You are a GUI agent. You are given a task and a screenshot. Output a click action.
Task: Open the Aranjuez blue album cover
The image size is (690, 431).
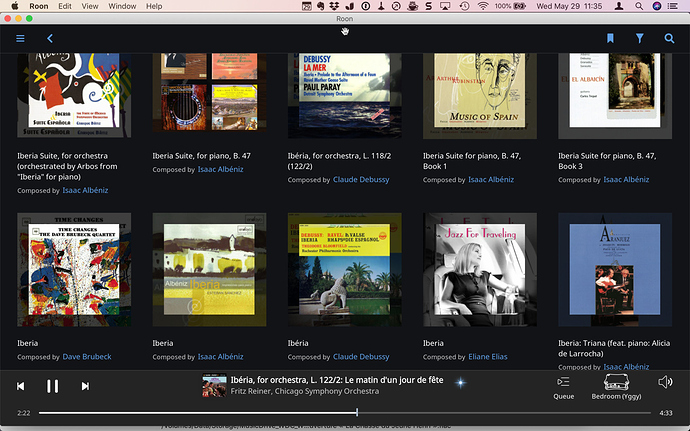pos(615,269)
